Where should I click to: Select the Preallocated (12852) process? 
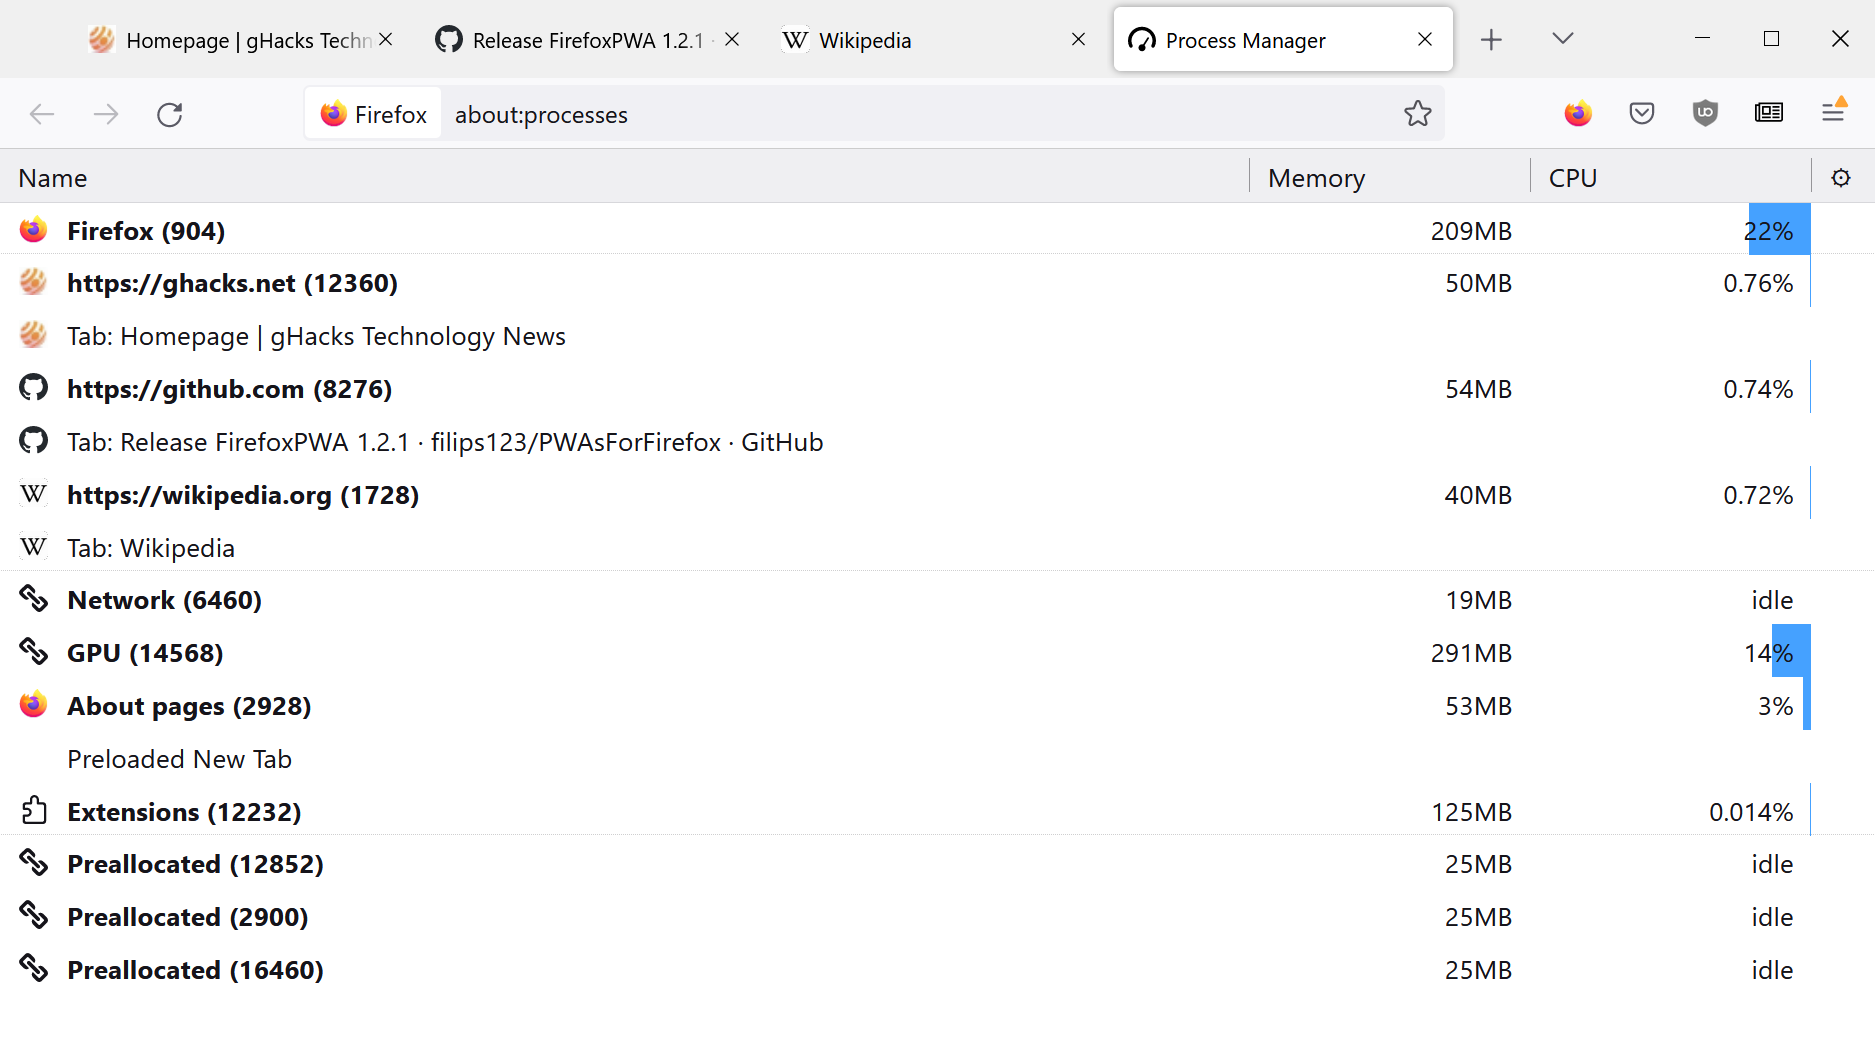pos(937,864)
